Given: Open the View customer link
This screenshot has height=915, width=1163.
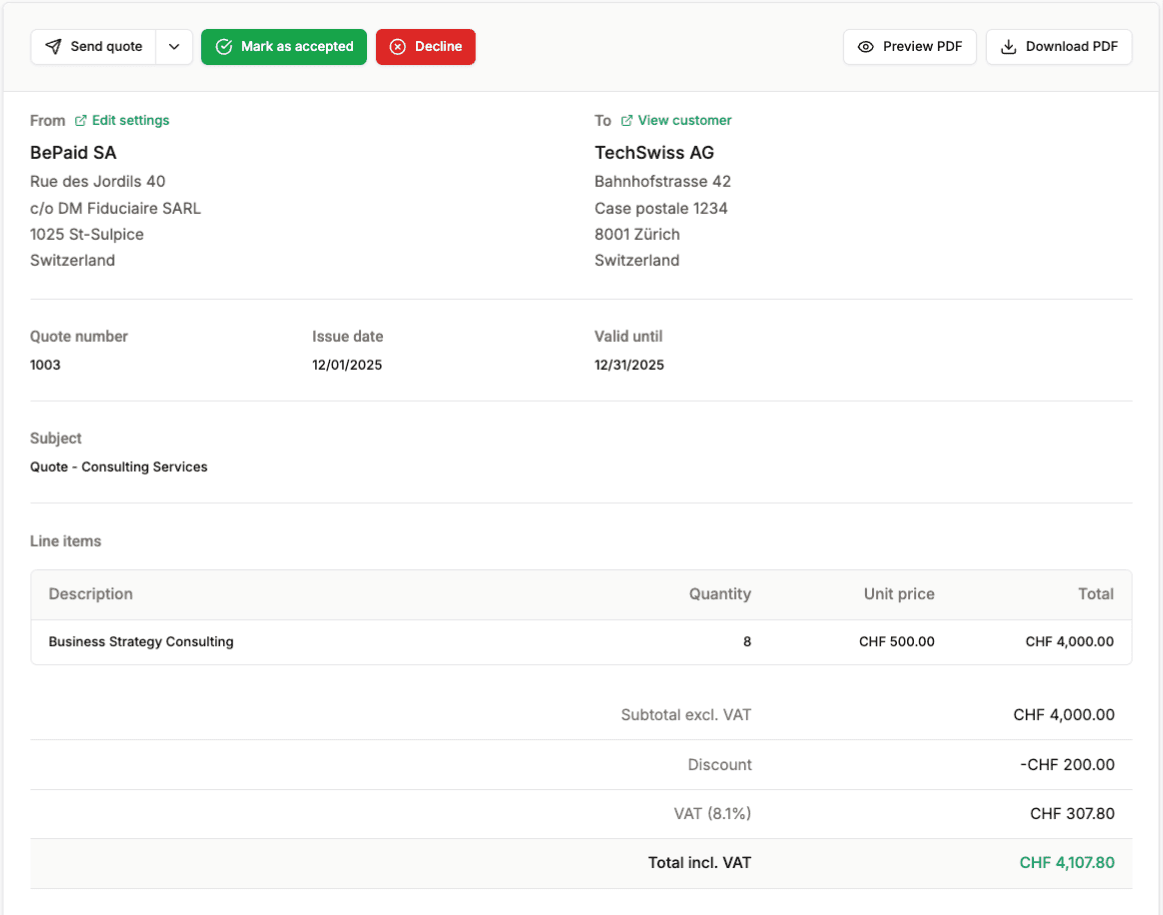Looking at the screenshot, I should 684,121.
